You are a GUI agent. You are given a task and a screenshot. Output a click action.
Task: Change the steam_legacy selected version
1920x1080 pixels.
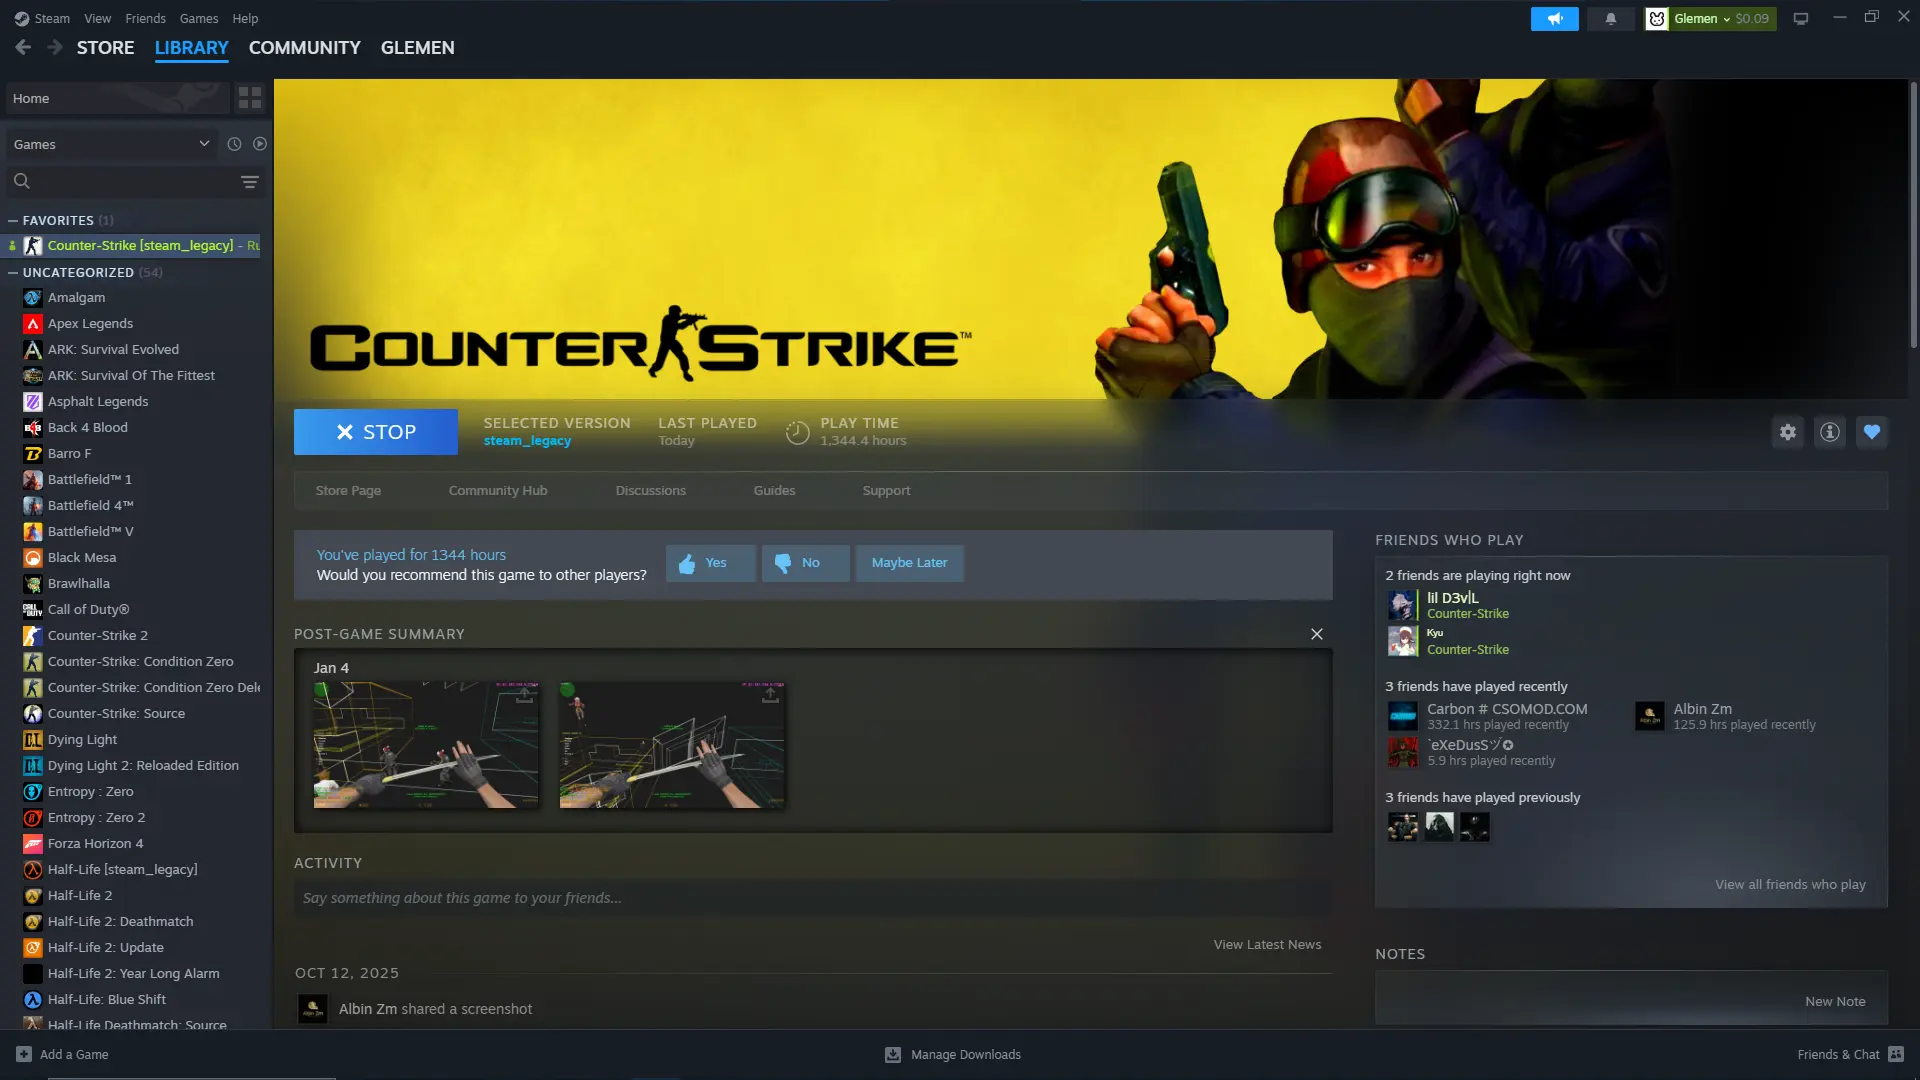point(527,441)
